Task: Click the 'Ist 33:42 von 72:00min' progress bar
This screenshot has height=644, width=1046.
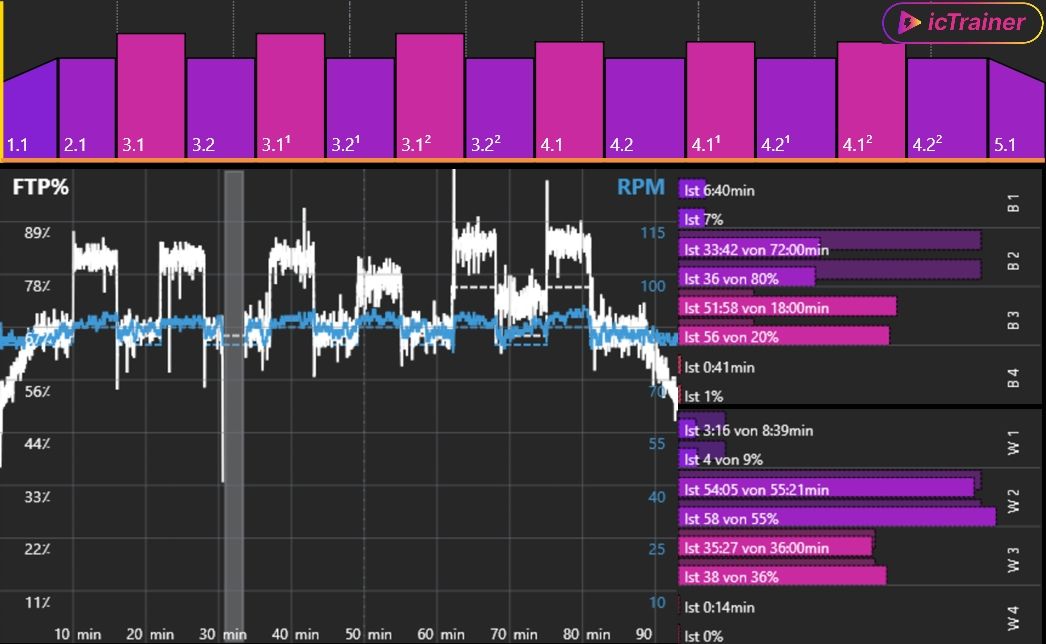Action: pos(830,249)
